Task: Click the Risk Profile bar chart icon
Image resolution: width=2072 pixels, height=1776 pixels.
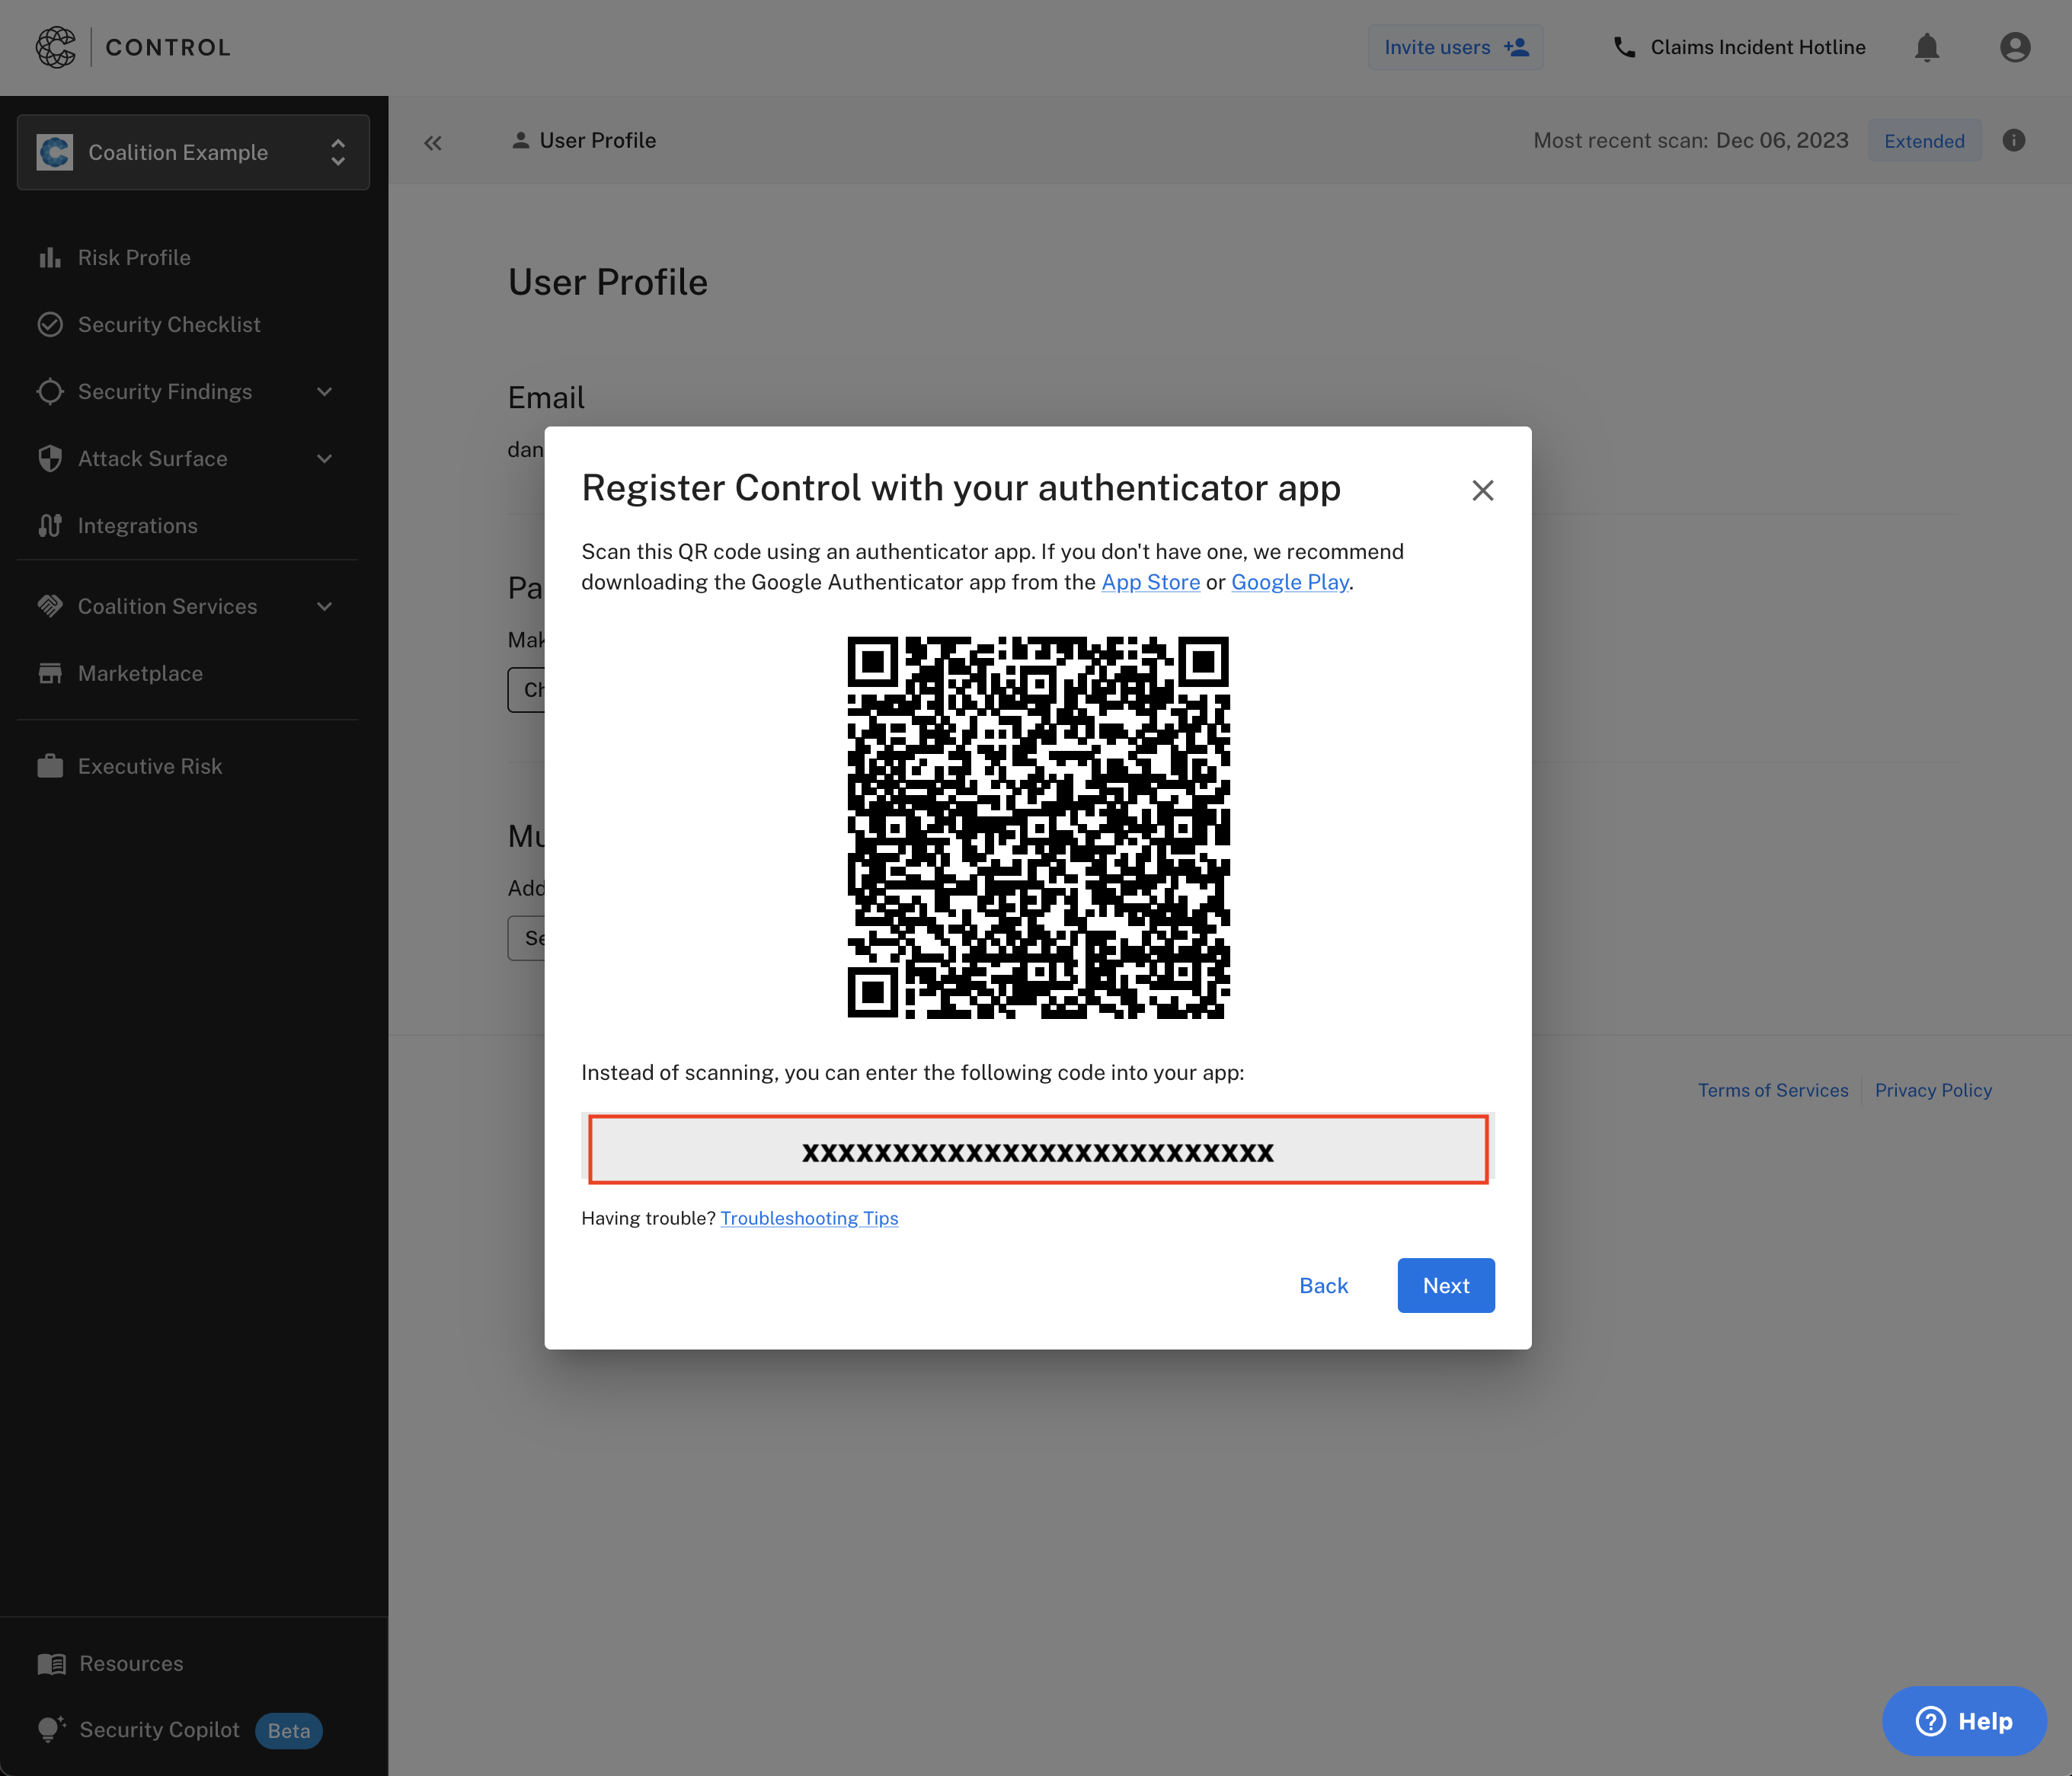Action: tap(50, 257)
